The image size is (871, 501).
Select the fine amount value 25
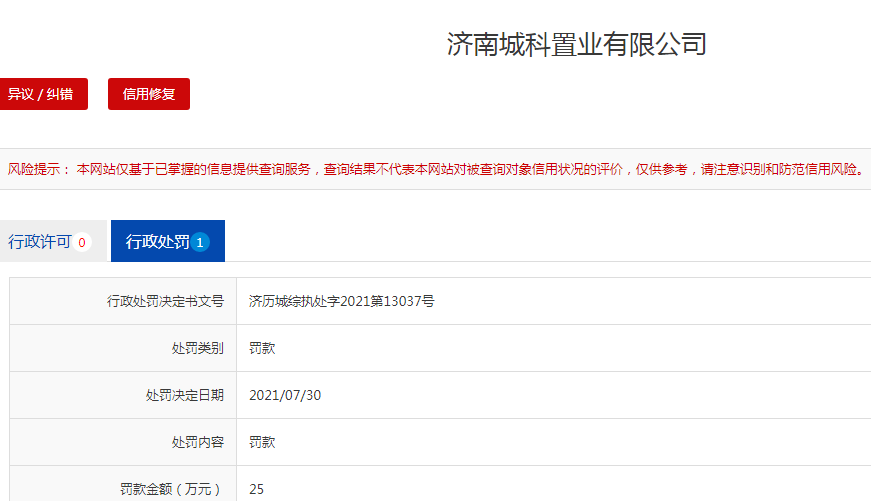[x=256, y=489]
